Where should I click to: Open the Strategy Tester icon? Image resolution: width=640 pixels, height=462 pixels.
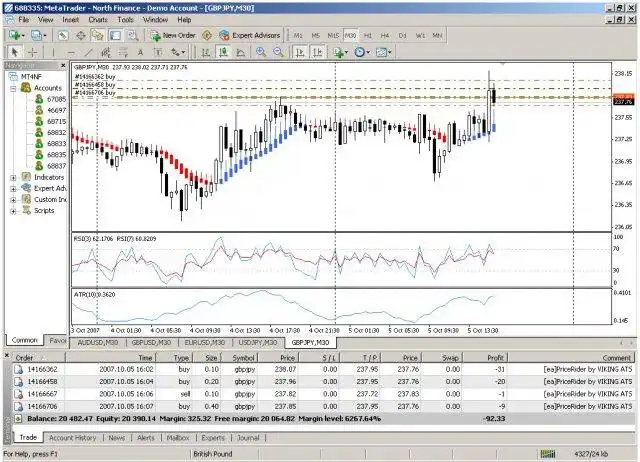coord(133,36)
